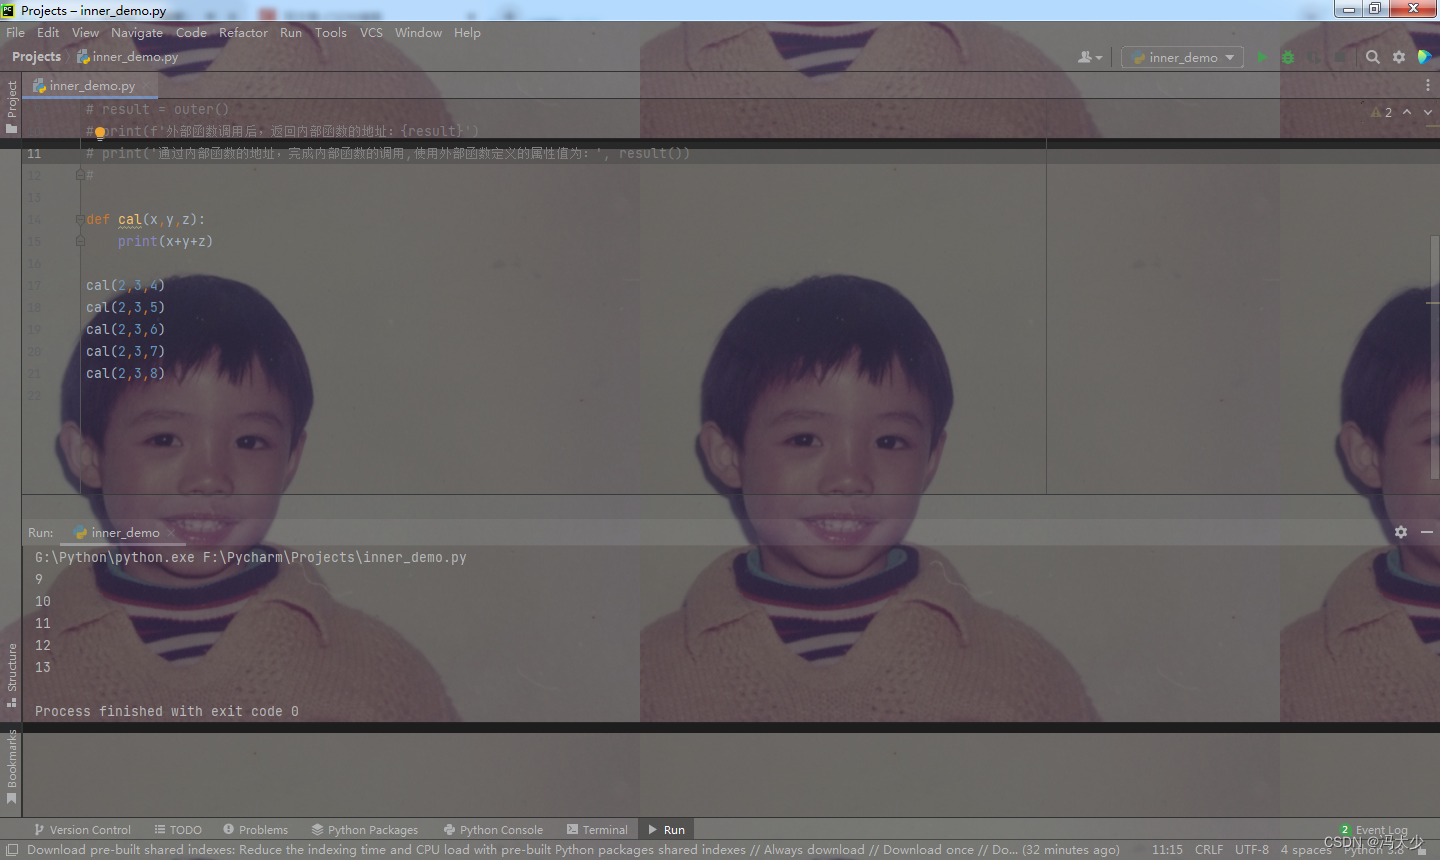
Task: Hide the Run tool window
Action: [x=1427, y=532]
